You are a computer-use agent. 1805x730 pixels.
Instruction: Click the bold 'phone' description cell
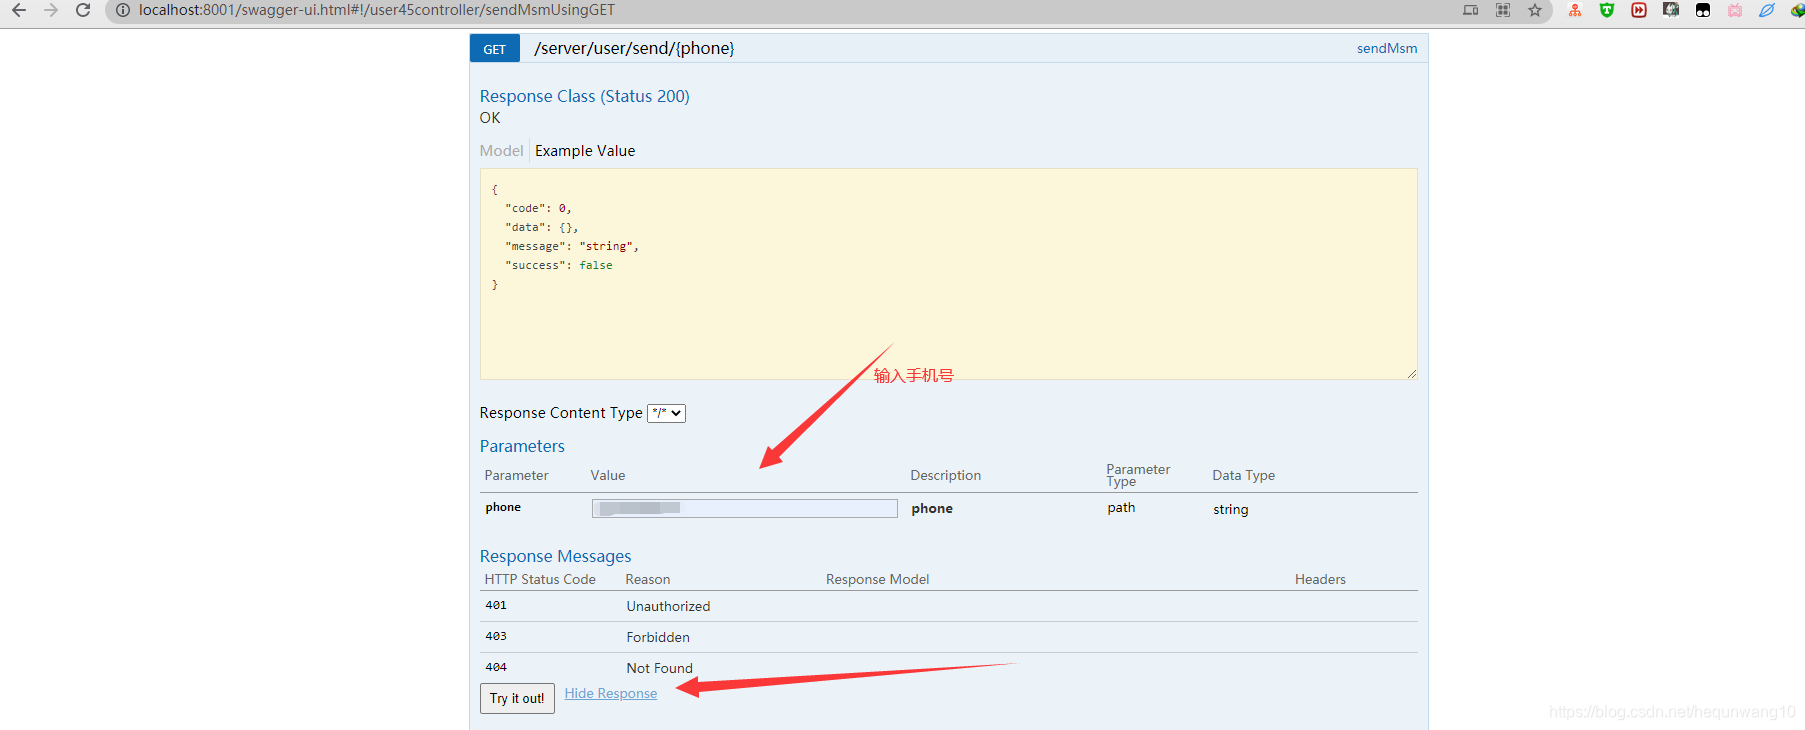[932, 508]
